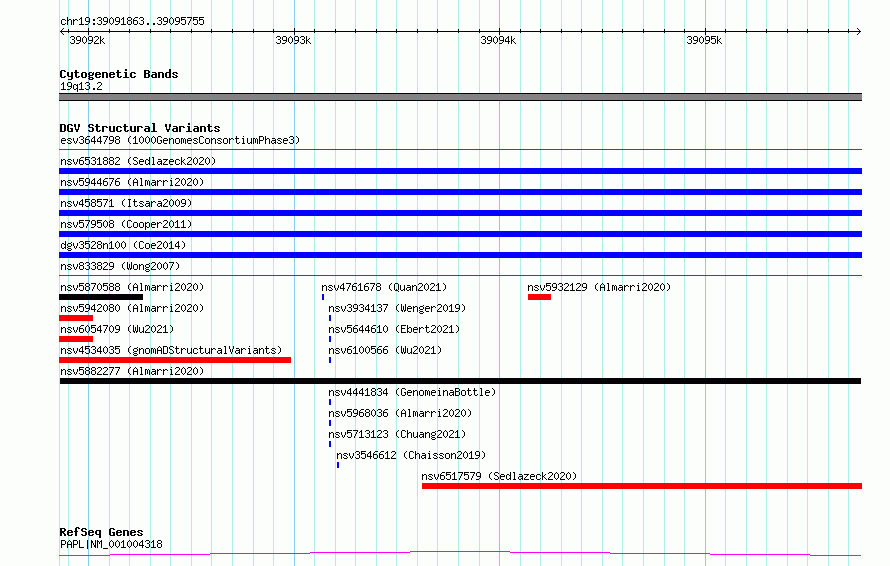This screenshot has height=566, width=890.
Task: Click the esv3644798 1000GenomesConsortiumPhase3 variant label
Action: (180, 140)
